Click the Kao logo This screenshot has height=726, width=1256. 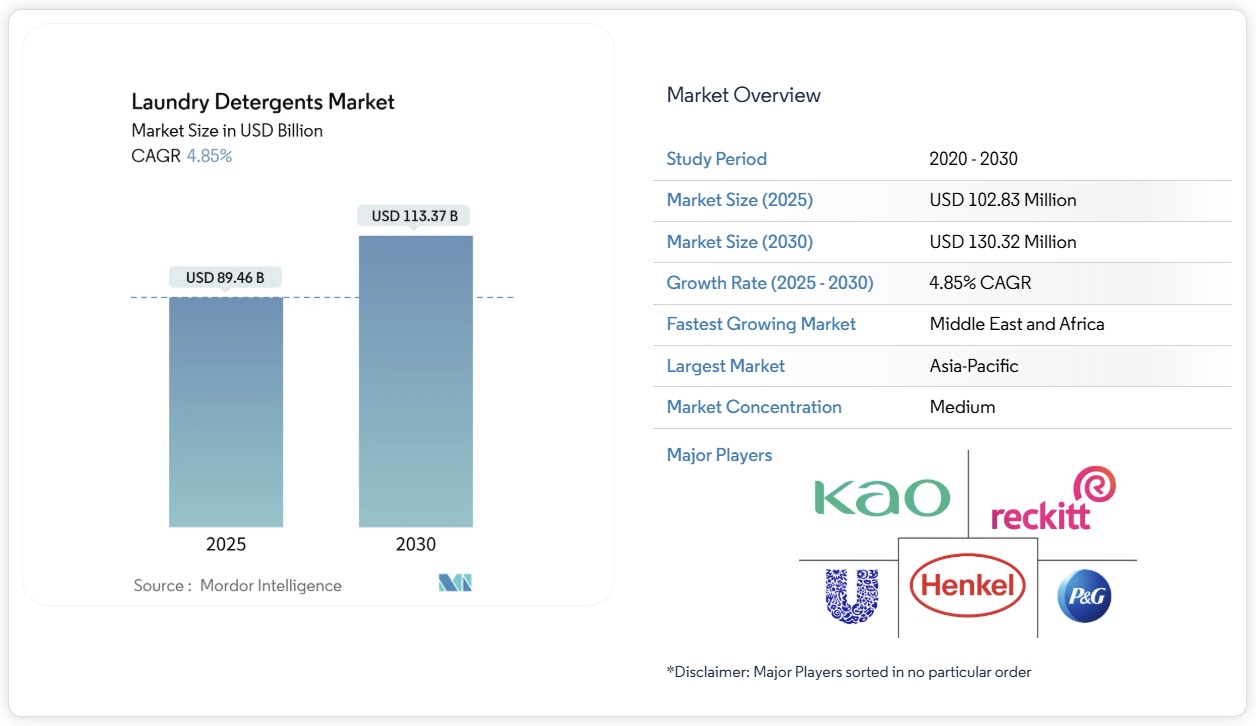(x=881, y=497)
